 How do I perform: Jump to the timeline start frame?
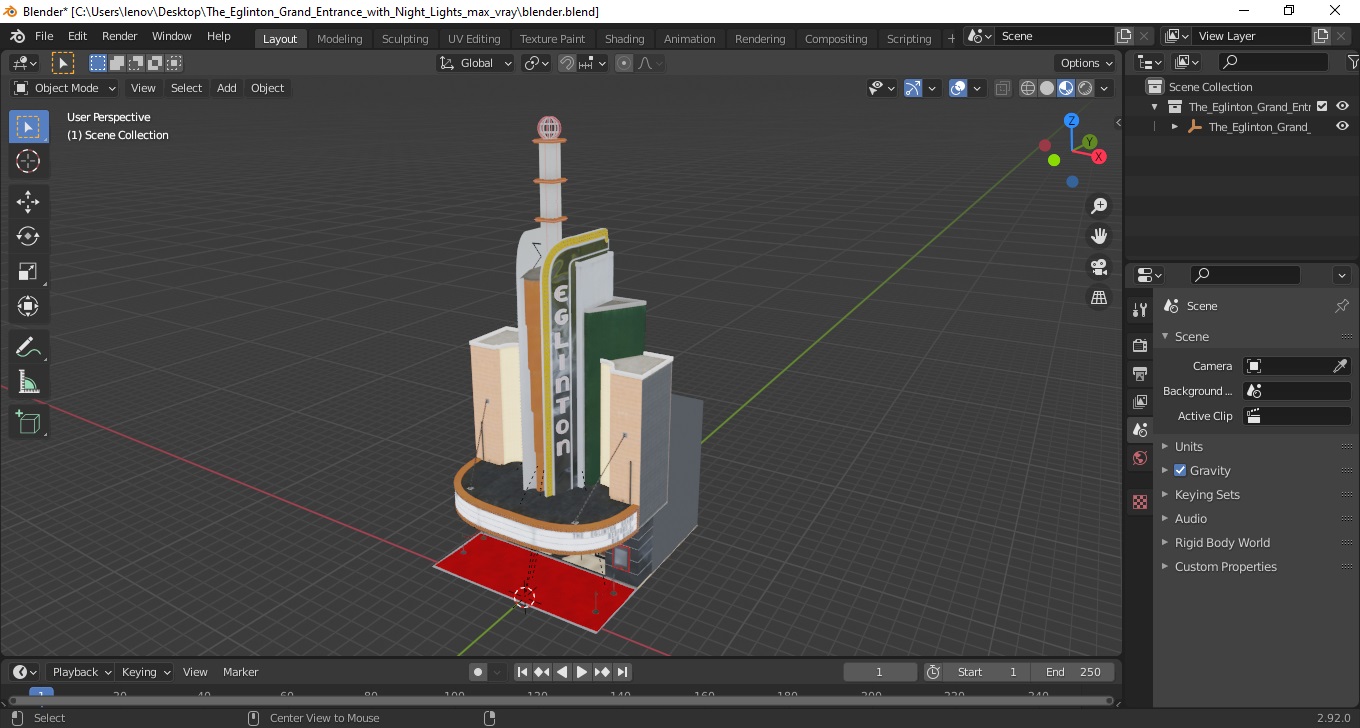(x=522, y=672)
